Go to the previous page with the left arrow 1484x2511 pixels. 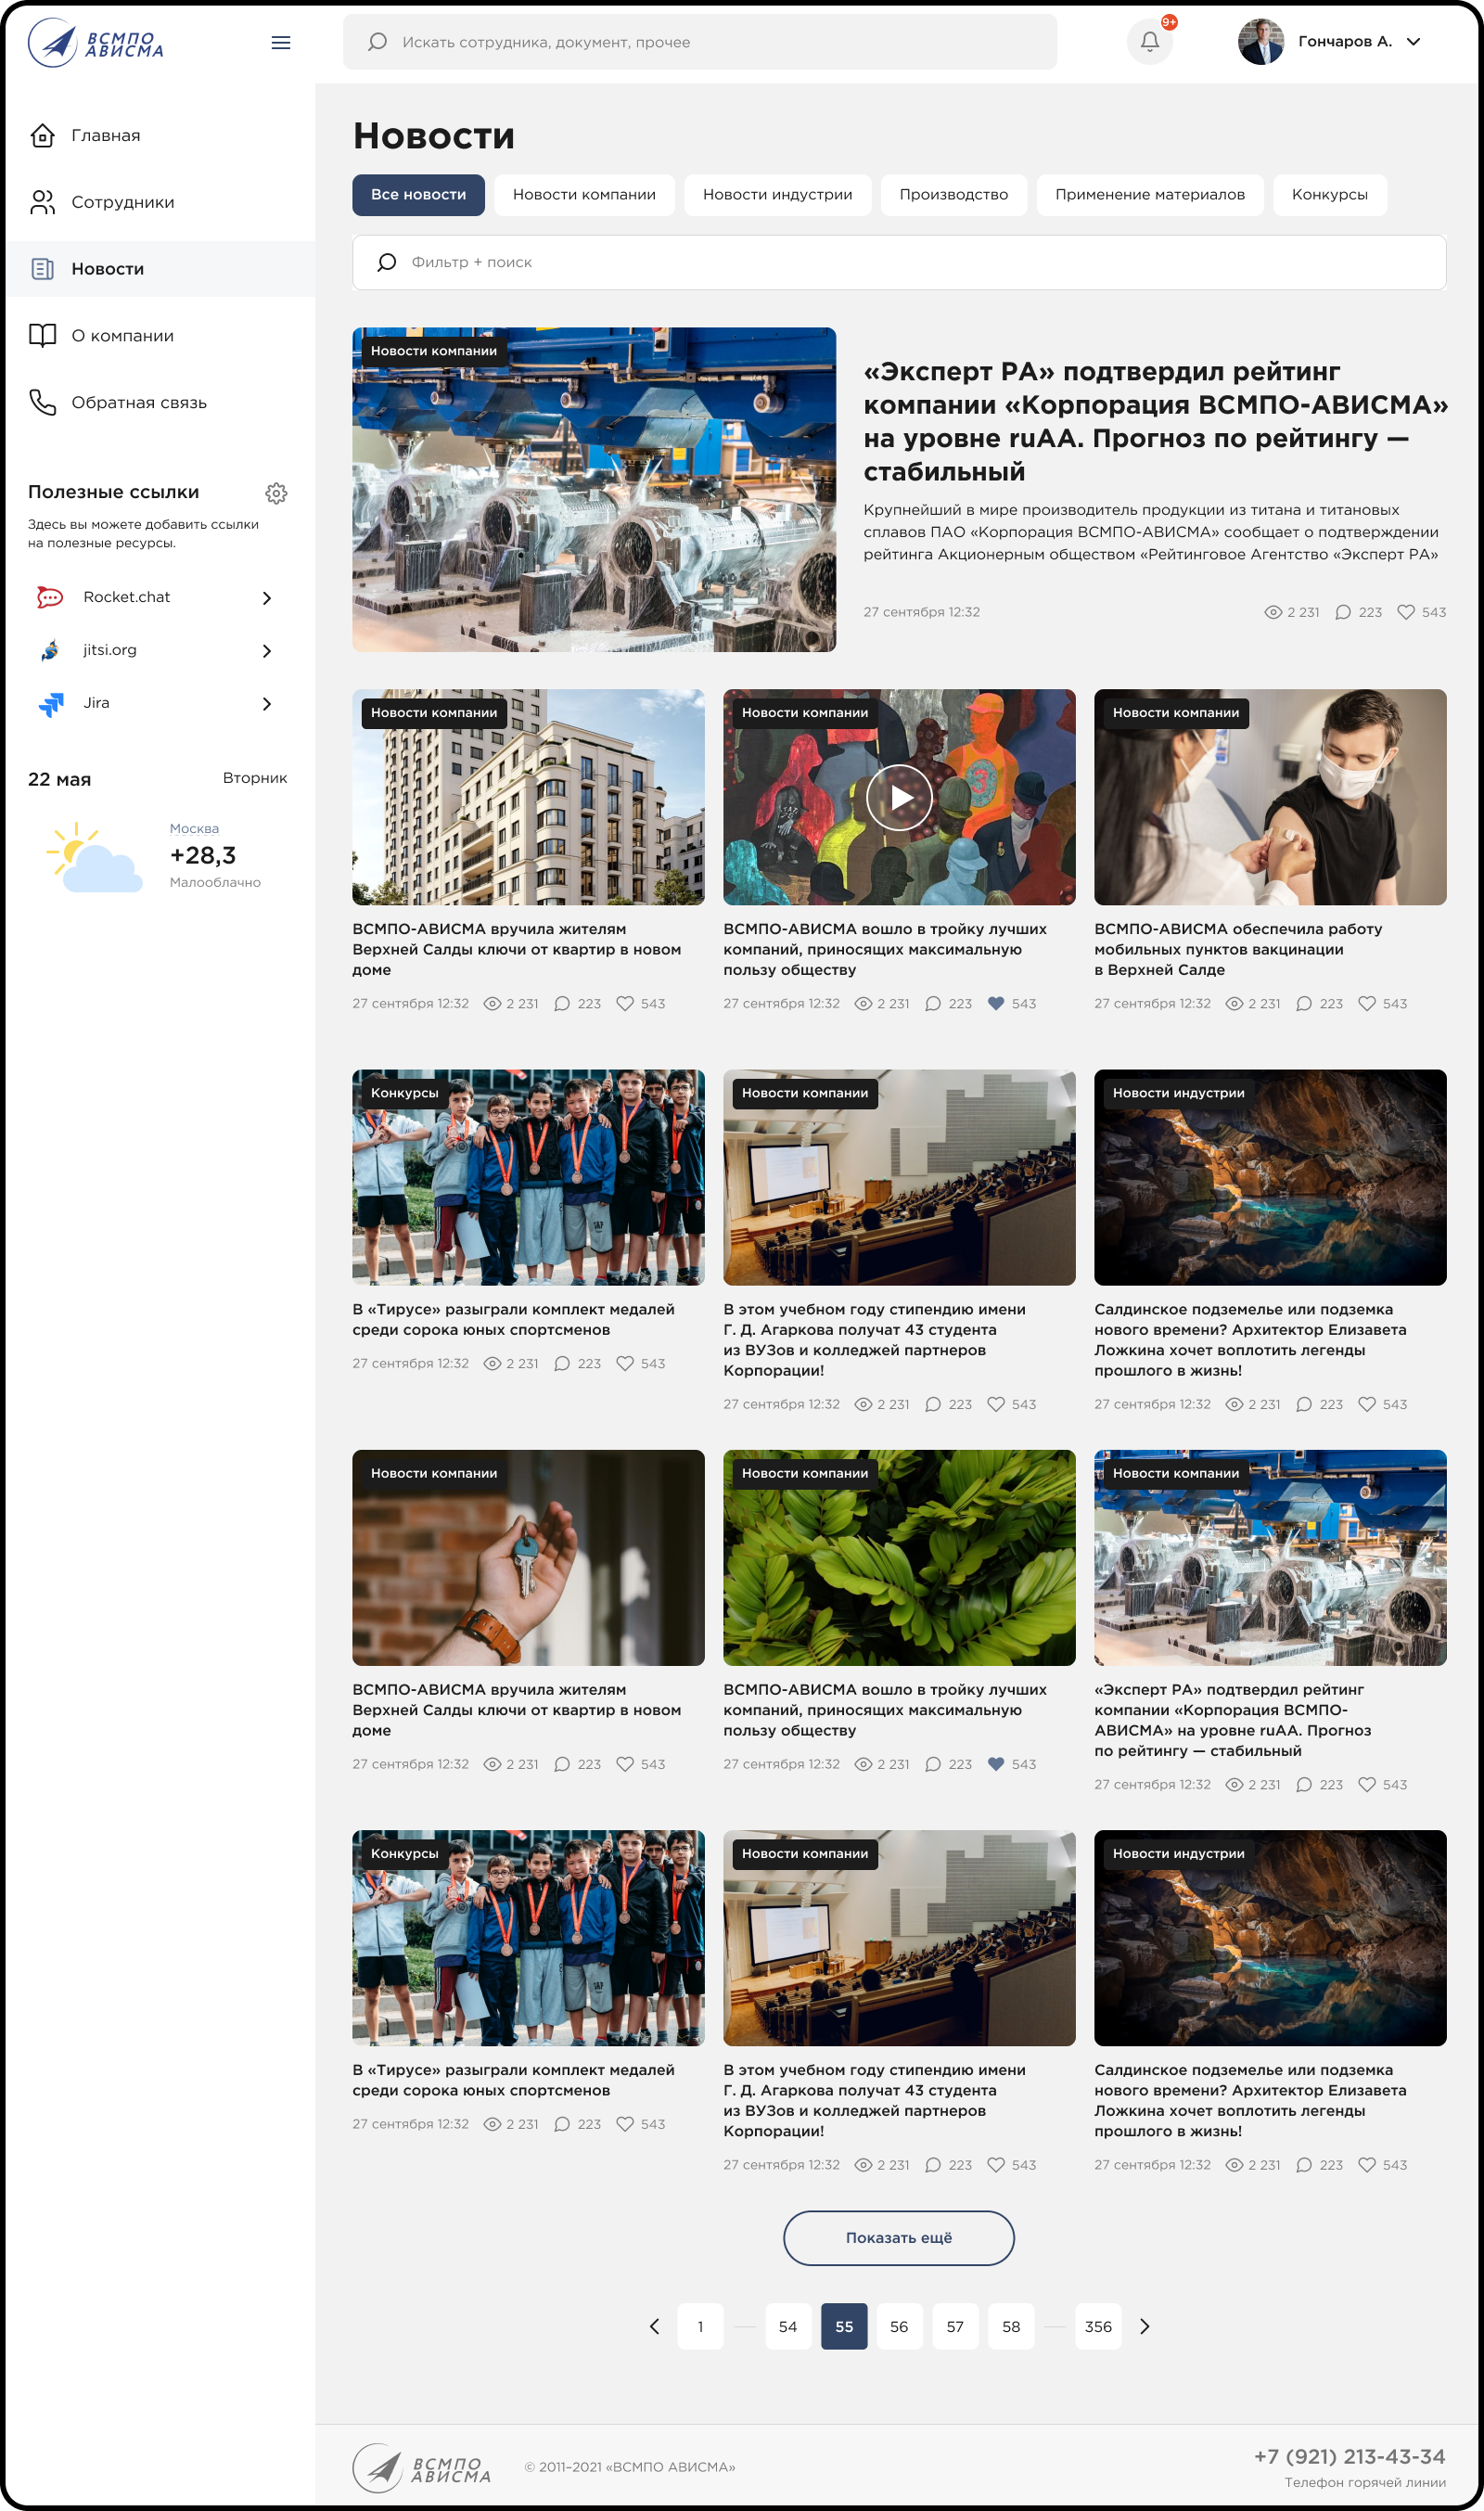click(x=655, y=2326)
